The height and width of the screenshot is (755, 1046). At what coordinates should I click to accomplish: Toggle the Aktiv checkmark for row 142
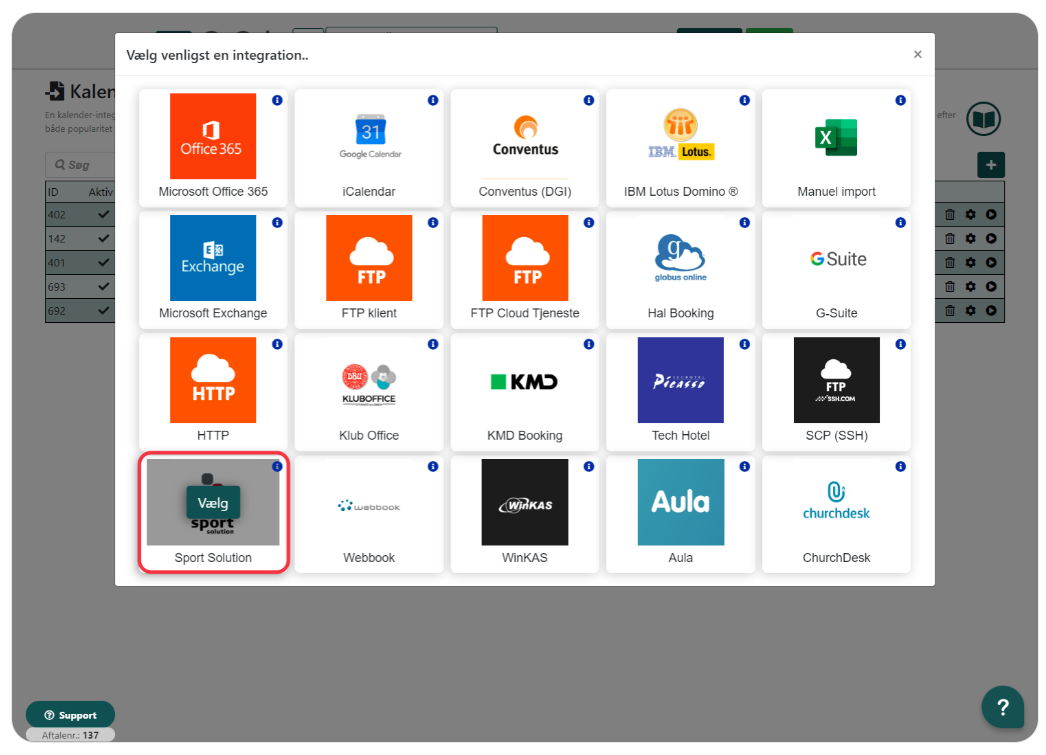103,238
